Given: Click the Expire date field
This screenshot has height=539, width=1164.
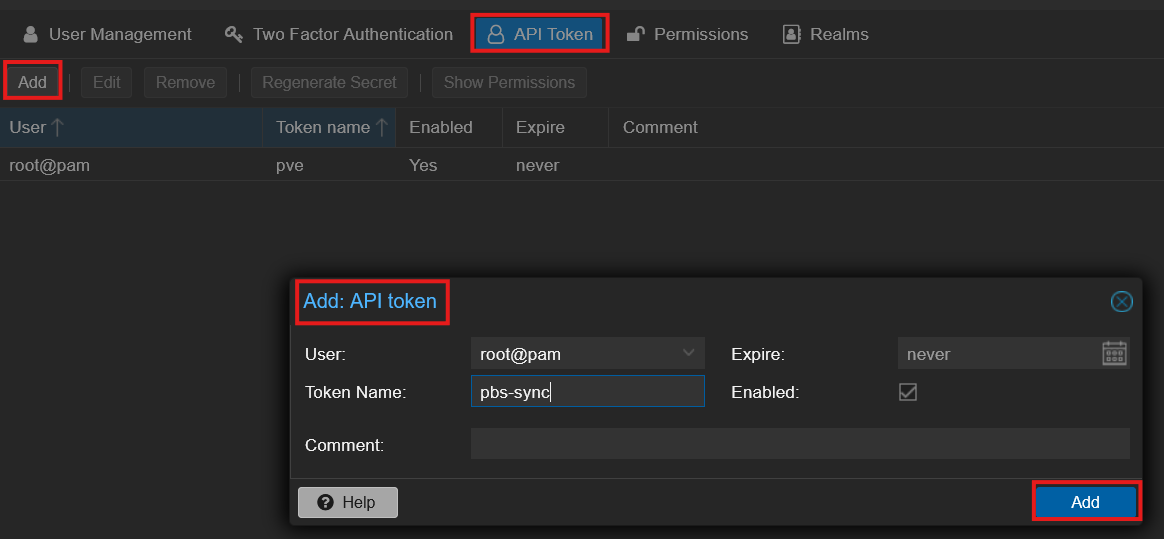Looking at the screenshot, I should [999, 353].
